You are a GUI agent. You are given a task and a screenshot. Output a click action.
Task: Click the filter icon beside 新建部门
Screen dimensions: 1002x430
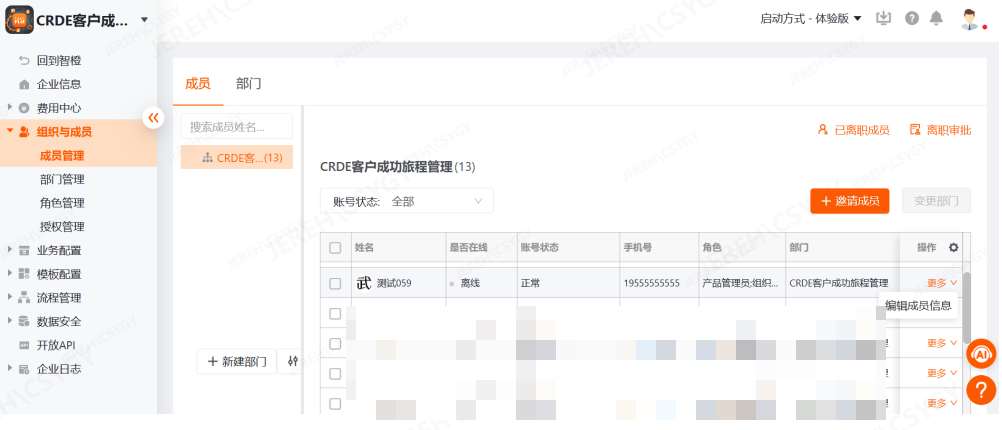click(x=292, y=361)
